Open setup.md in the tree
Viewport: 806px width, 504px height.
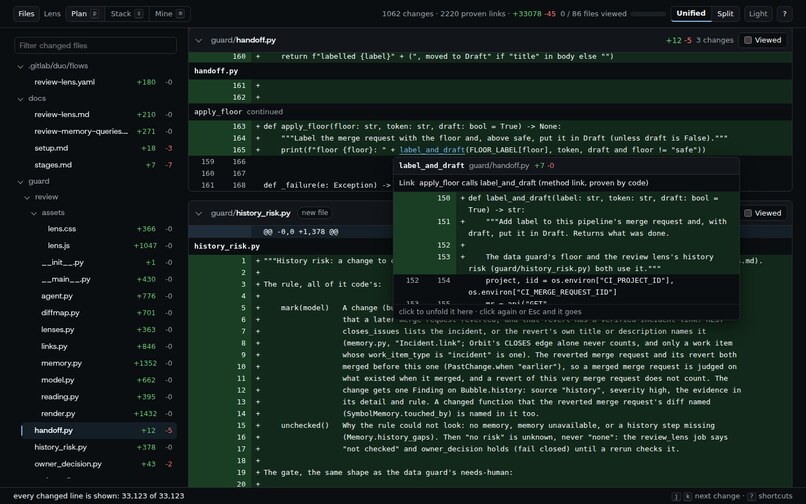(x=97, y=148)
